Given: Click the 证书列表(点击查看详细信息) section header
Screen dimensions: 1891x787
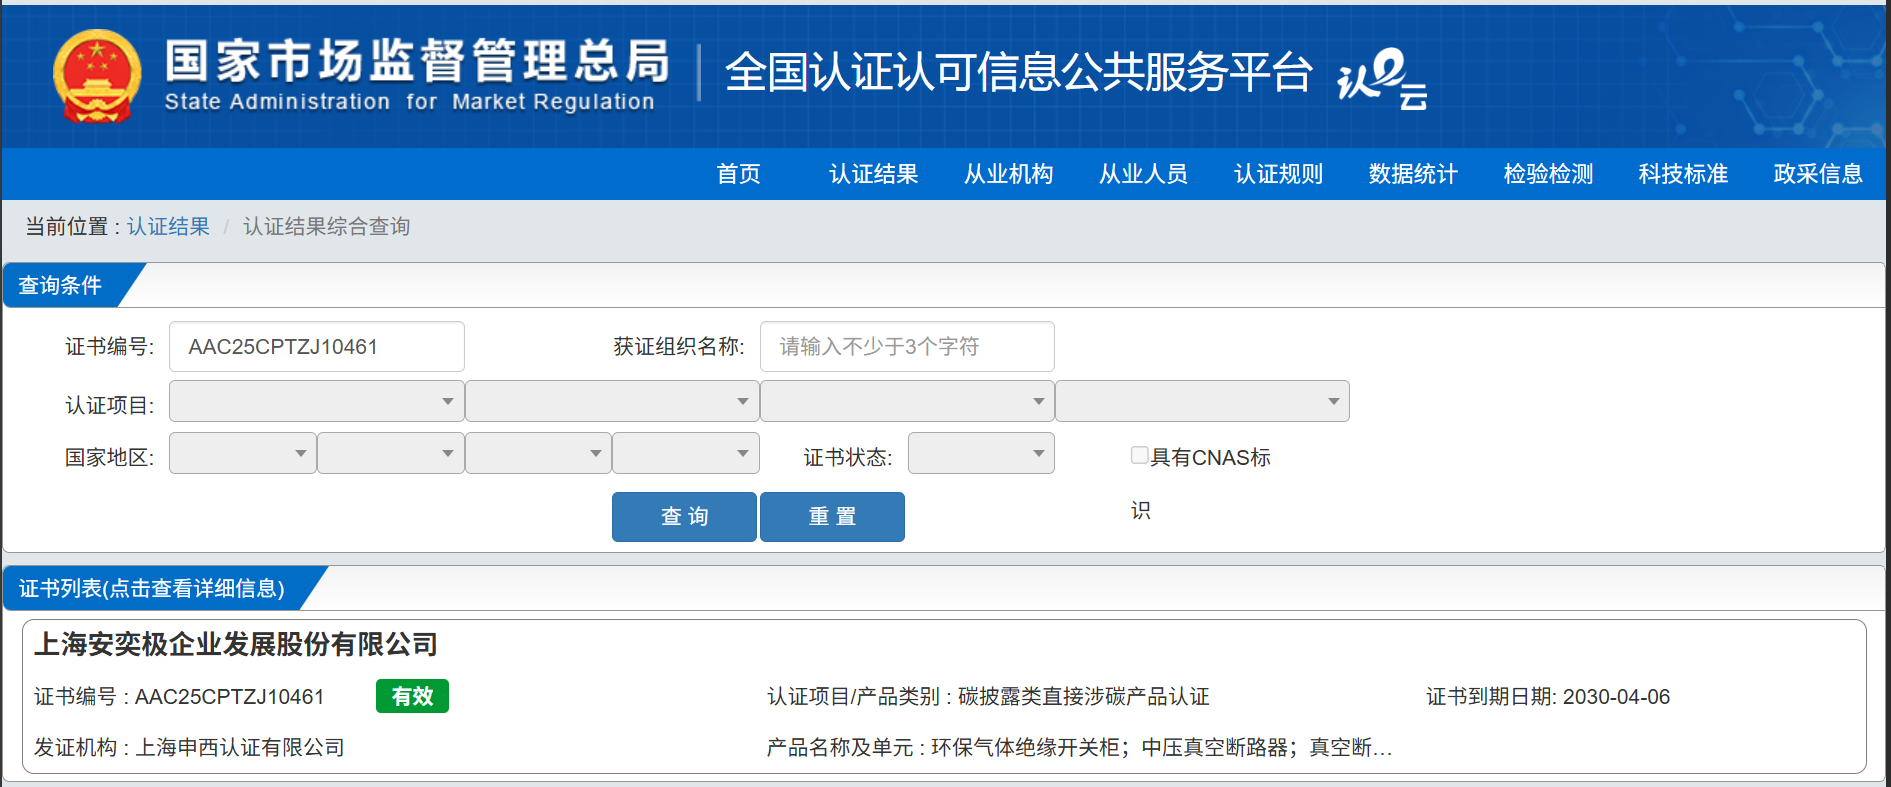Looking at the screenshot, I should point(152,588).
